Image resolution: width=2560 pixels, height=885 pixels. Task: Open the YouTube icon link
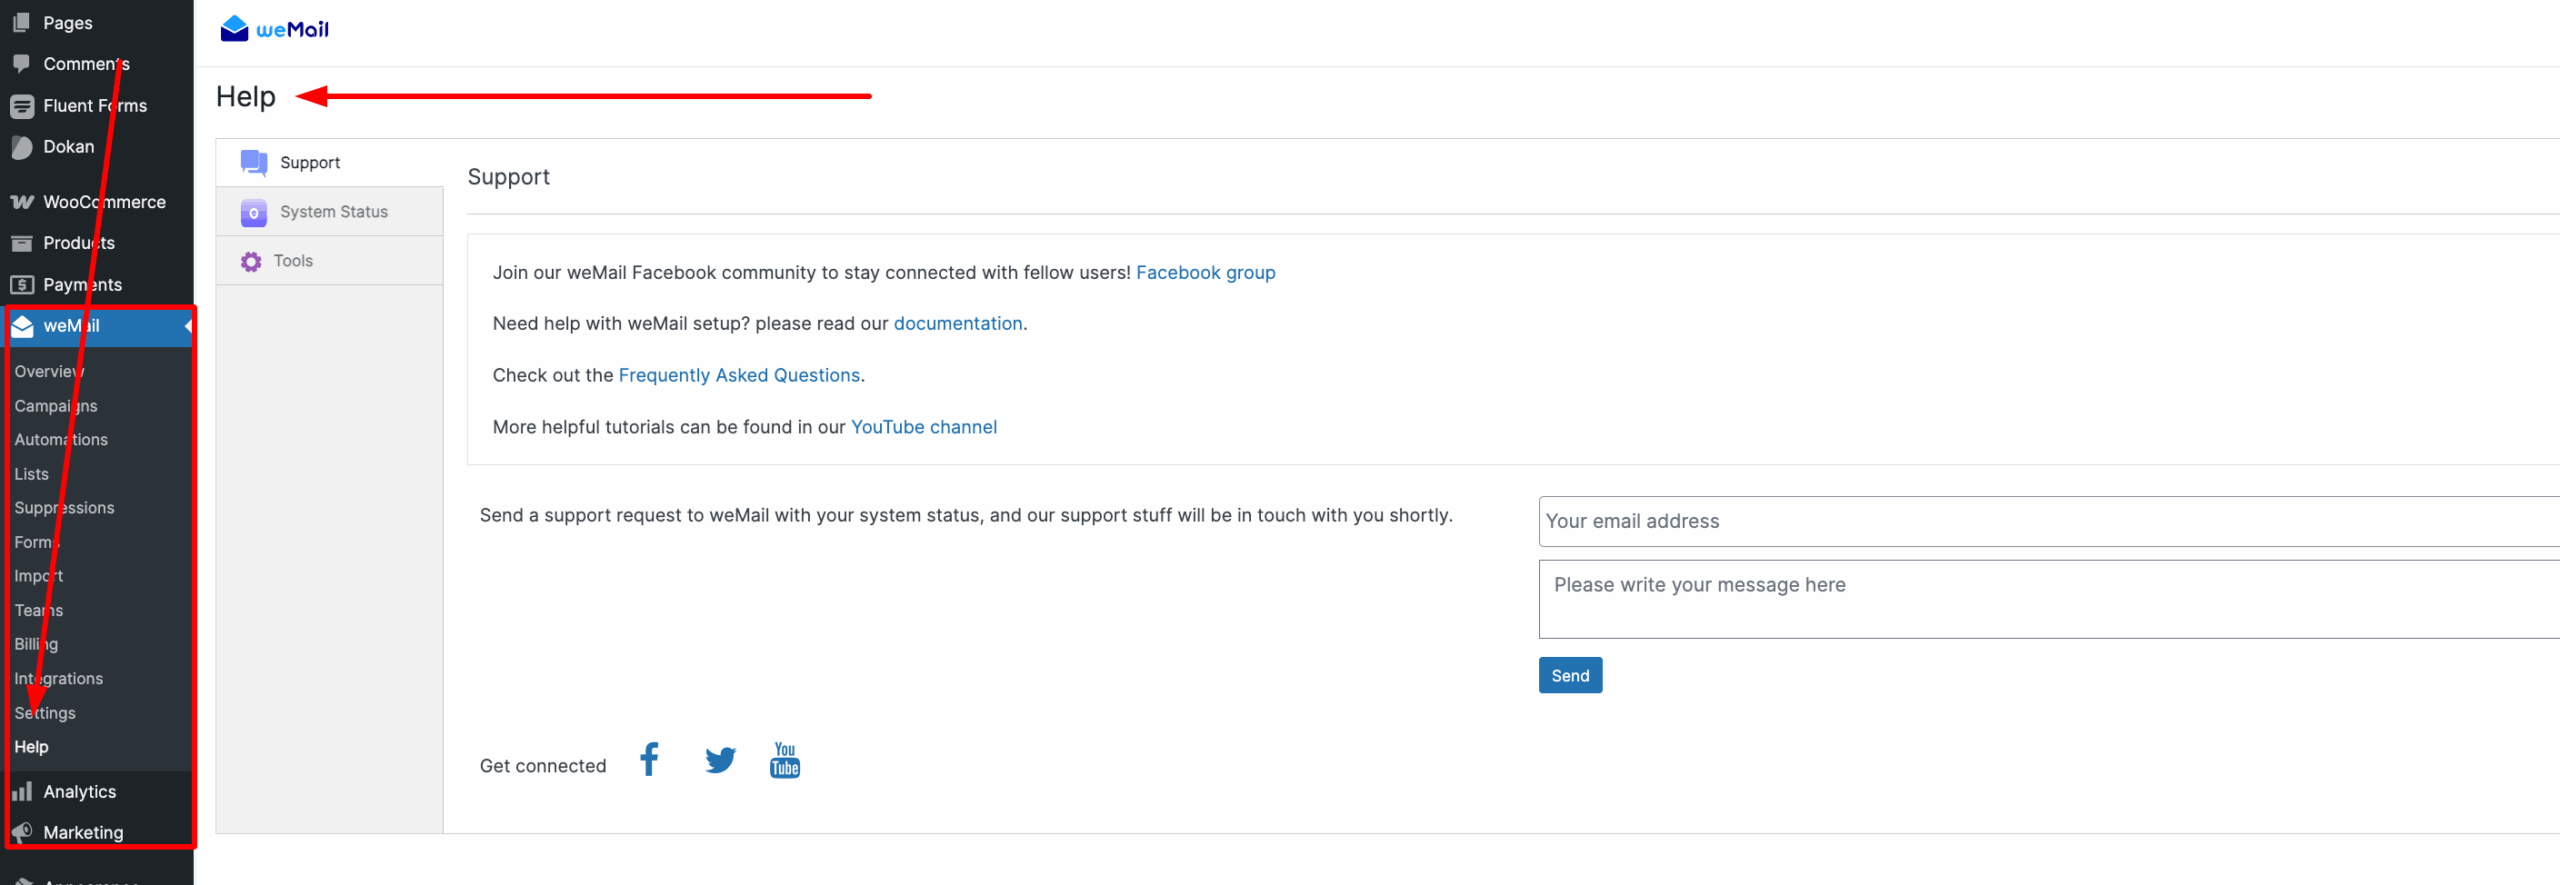tap(785, 760)
